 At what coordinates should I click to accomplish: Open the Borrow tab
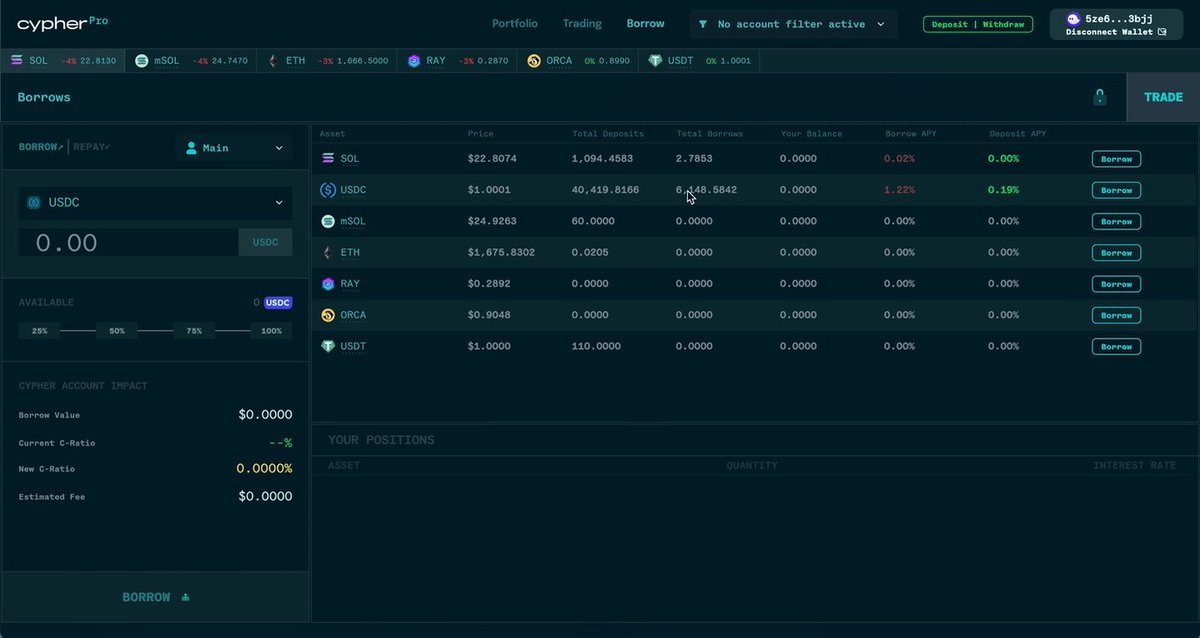pos(646,23)
